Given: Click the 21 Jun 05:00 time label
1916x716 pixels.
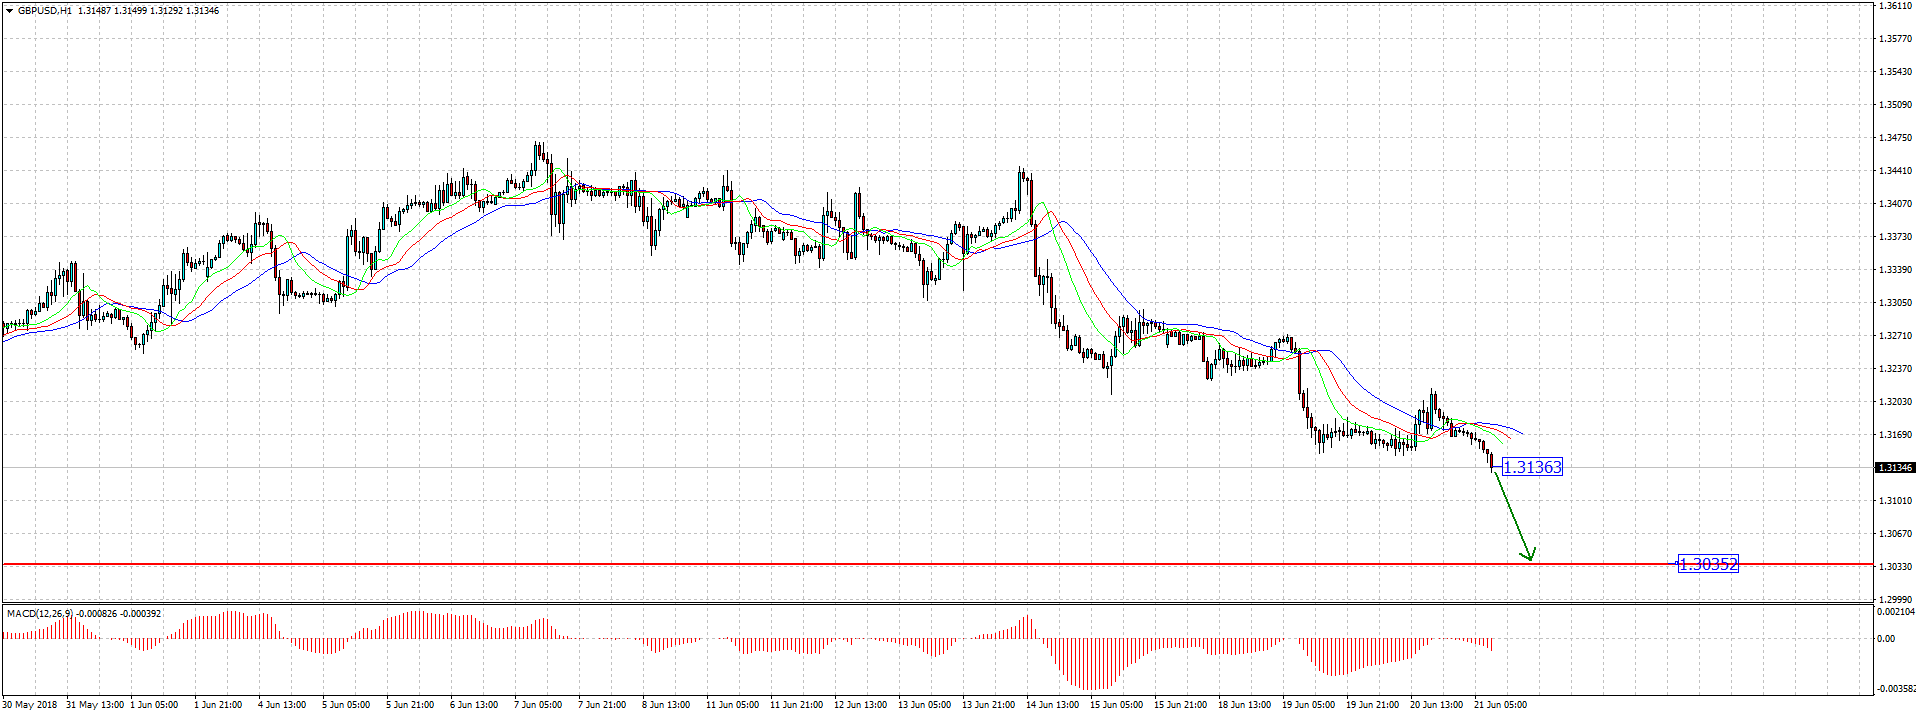Looking at the screenshot, I should click(x=1501, y=705).
